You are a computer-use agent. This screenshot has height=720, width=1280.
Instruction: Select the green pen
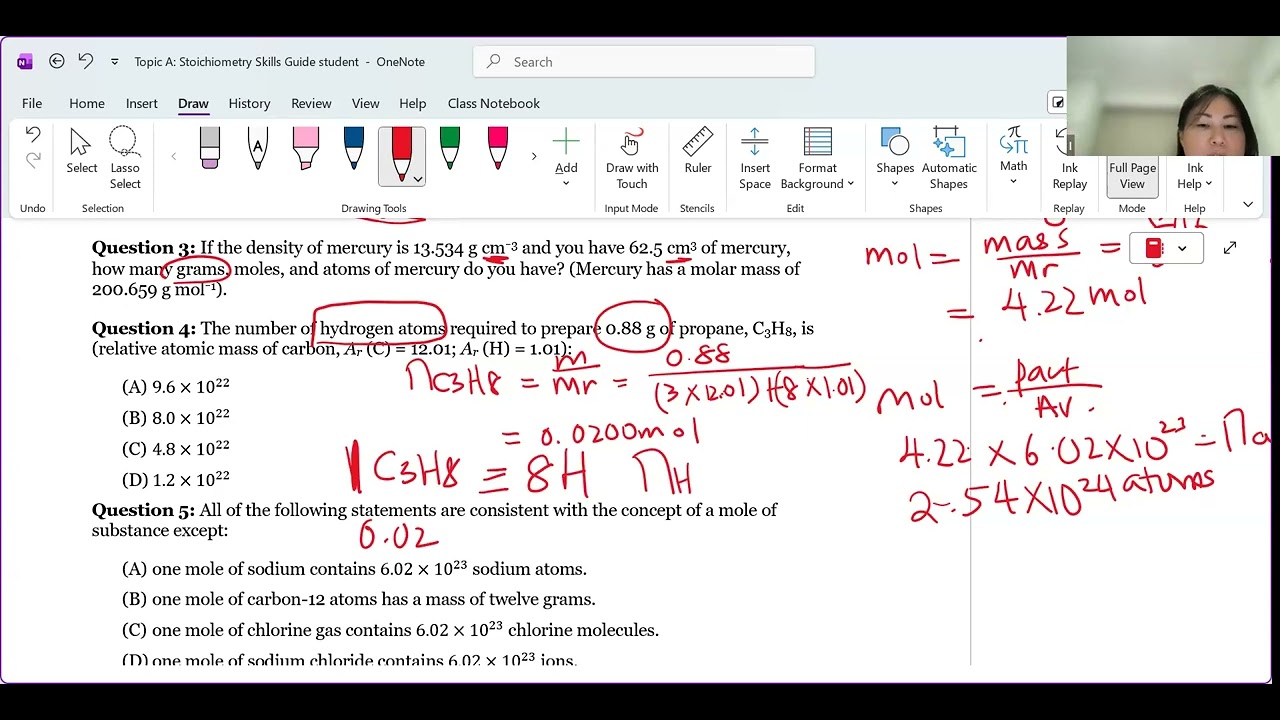click(450, 148)
